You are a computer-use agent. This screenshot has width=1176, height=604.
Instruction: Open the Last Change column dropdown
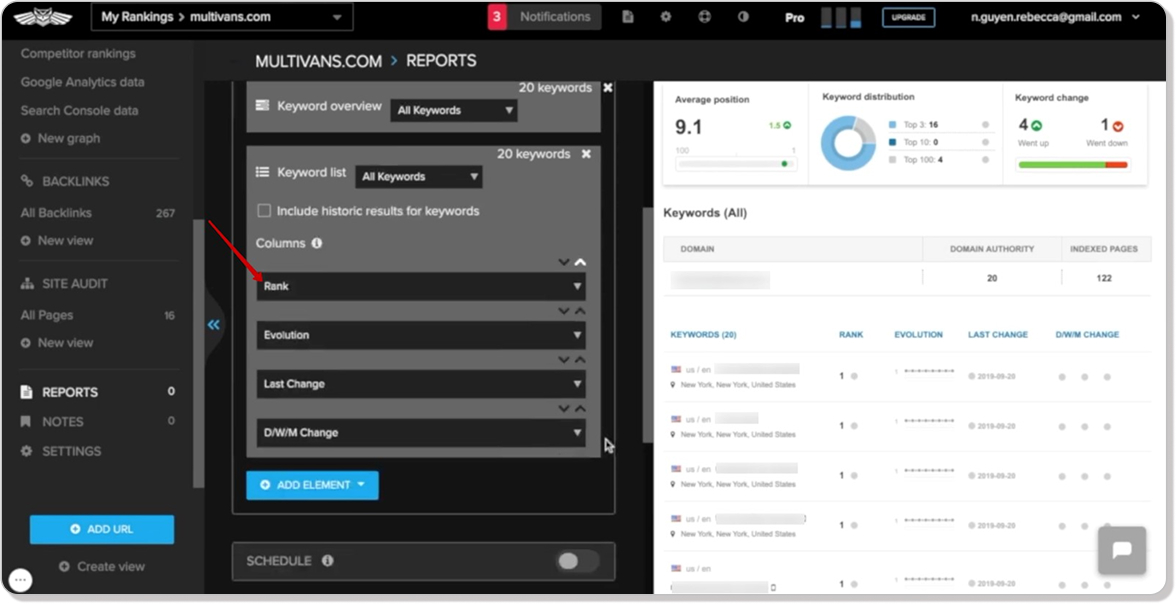(x=421, y=383)
